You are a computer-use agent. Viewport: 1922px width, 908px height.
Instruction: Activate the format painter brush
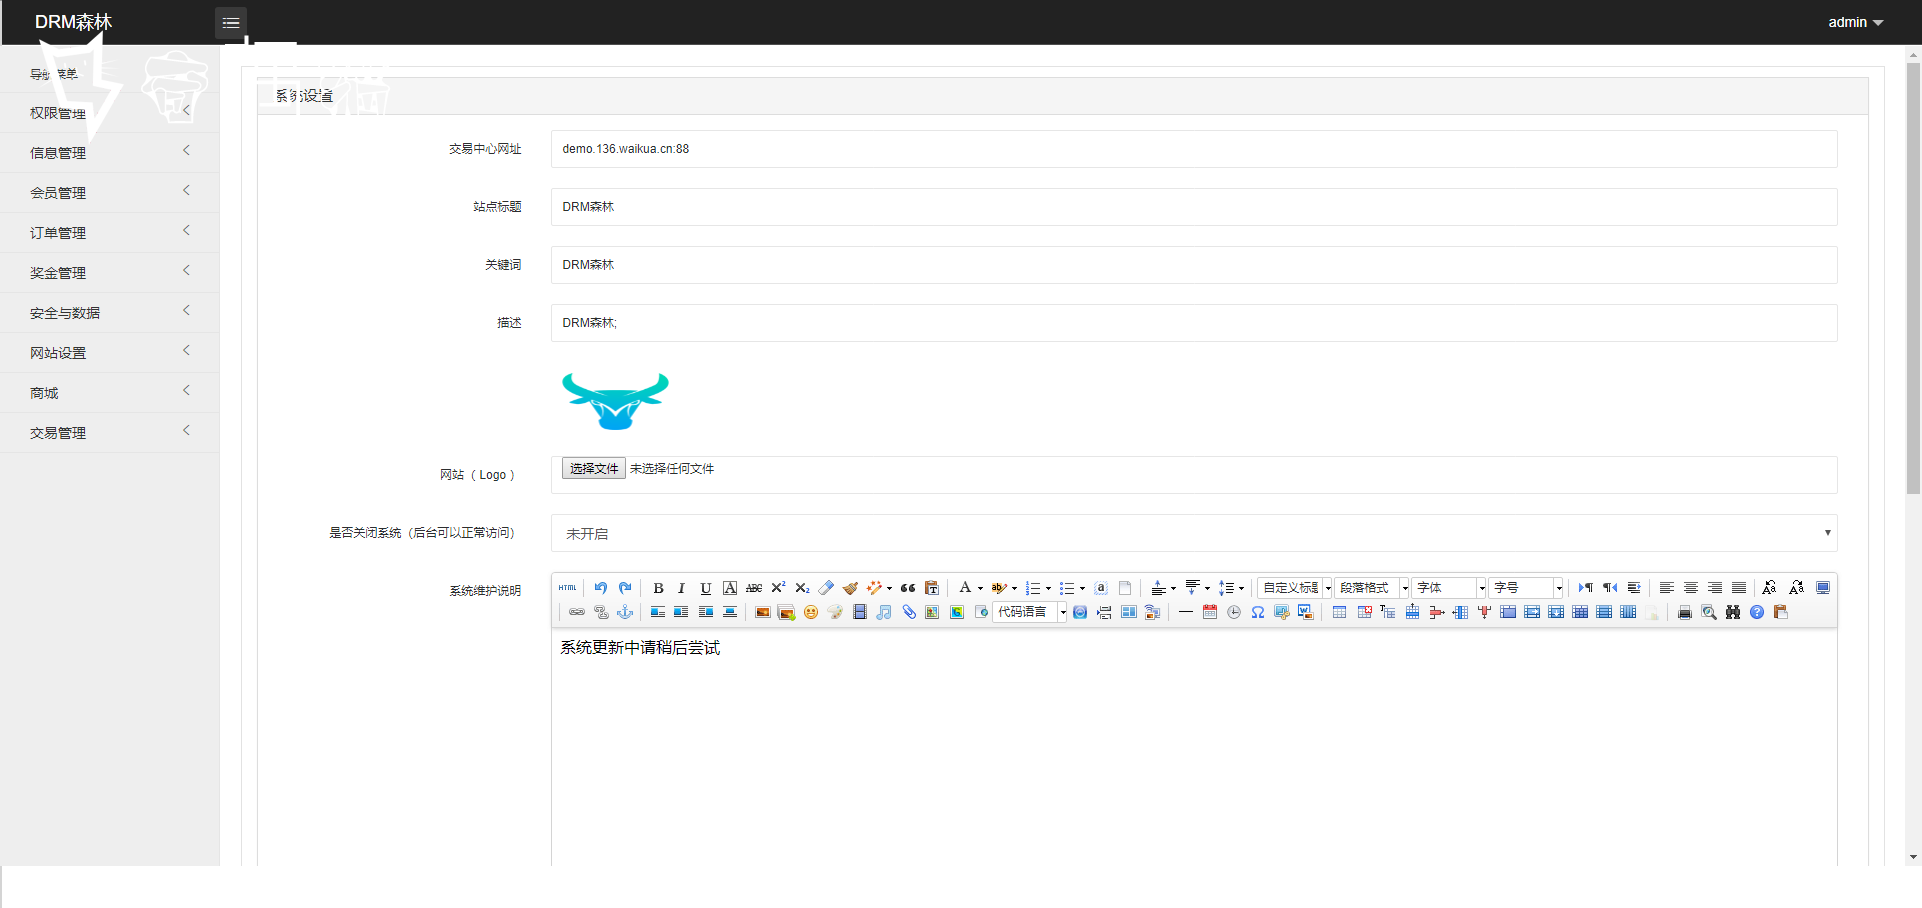(x=850, y=588)
